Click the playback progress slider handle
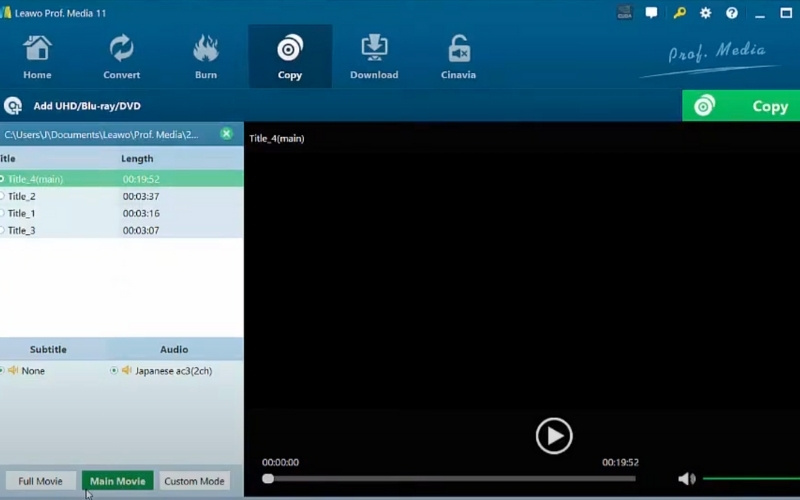This screenshot has width=800, height=500. click(x=268, y=479)
